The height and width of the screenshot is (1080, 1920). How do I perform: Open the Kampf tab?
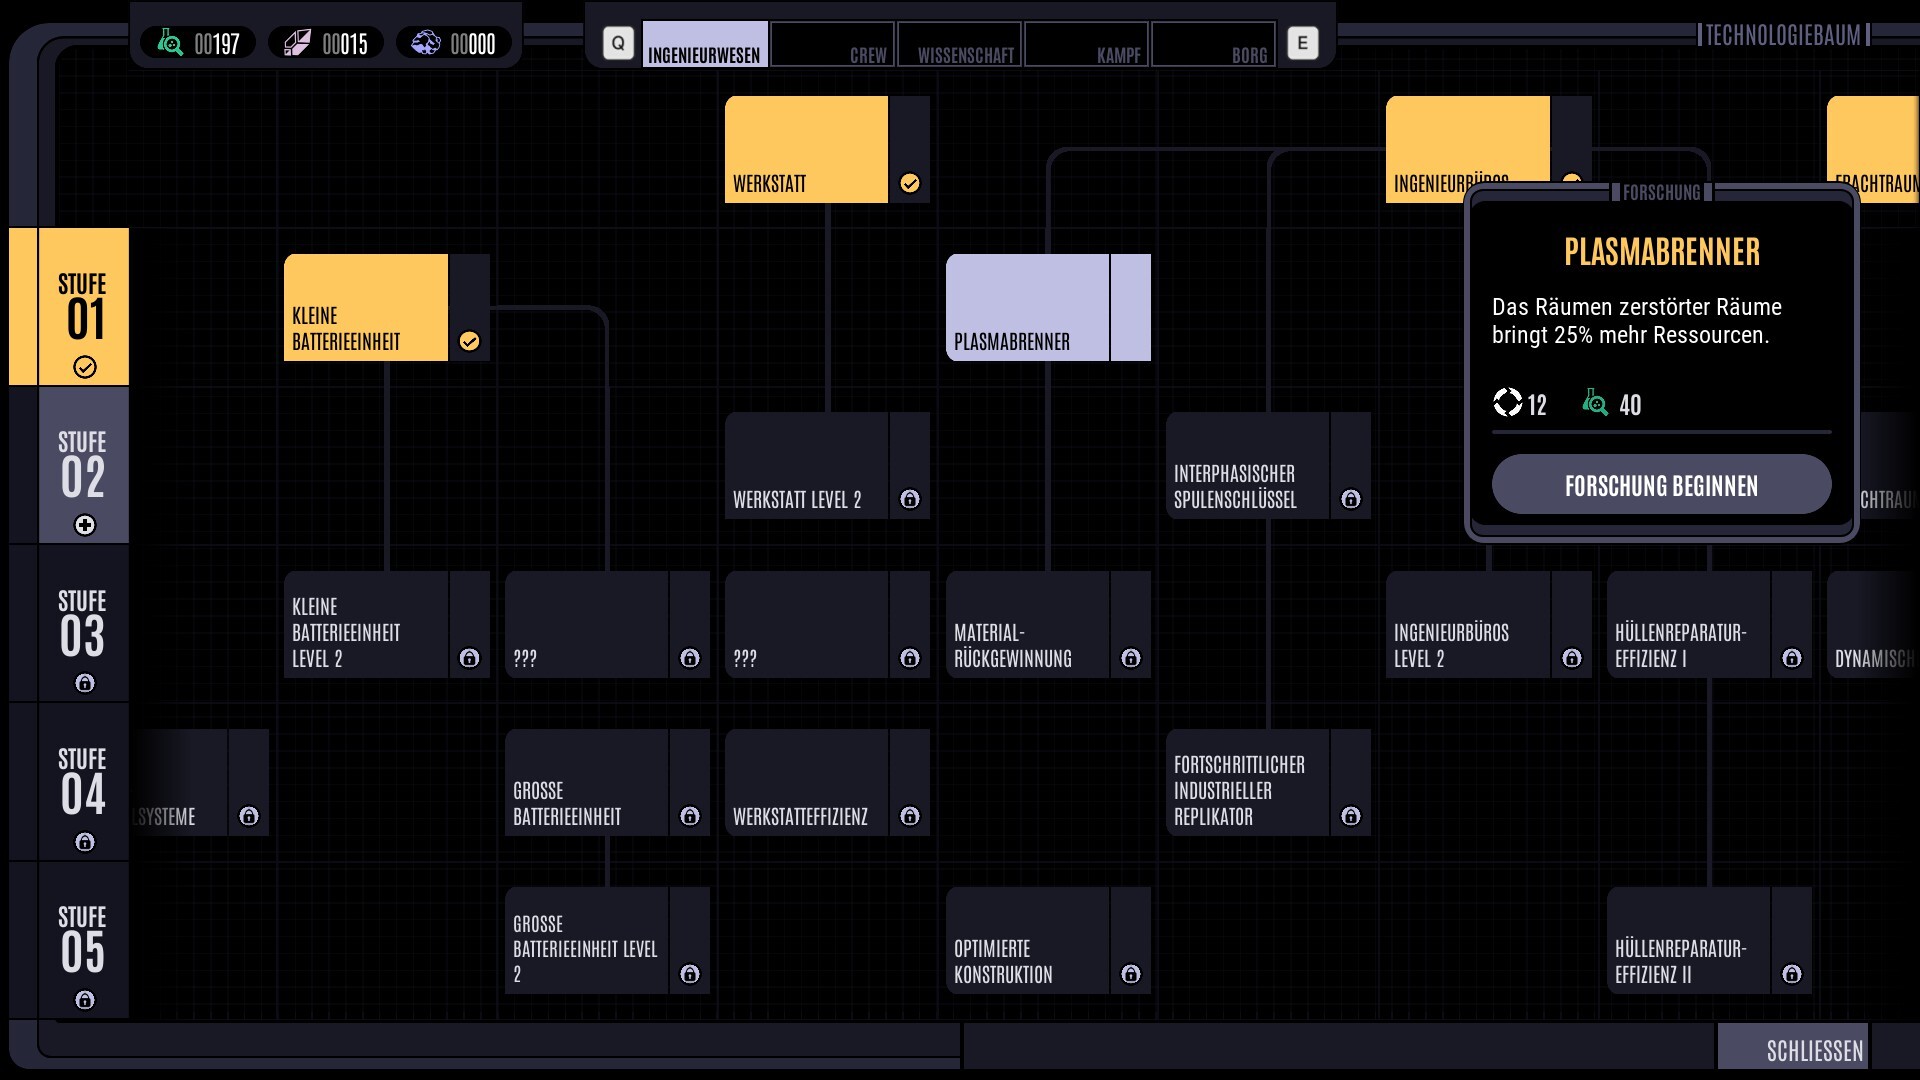click(1086, 44)
